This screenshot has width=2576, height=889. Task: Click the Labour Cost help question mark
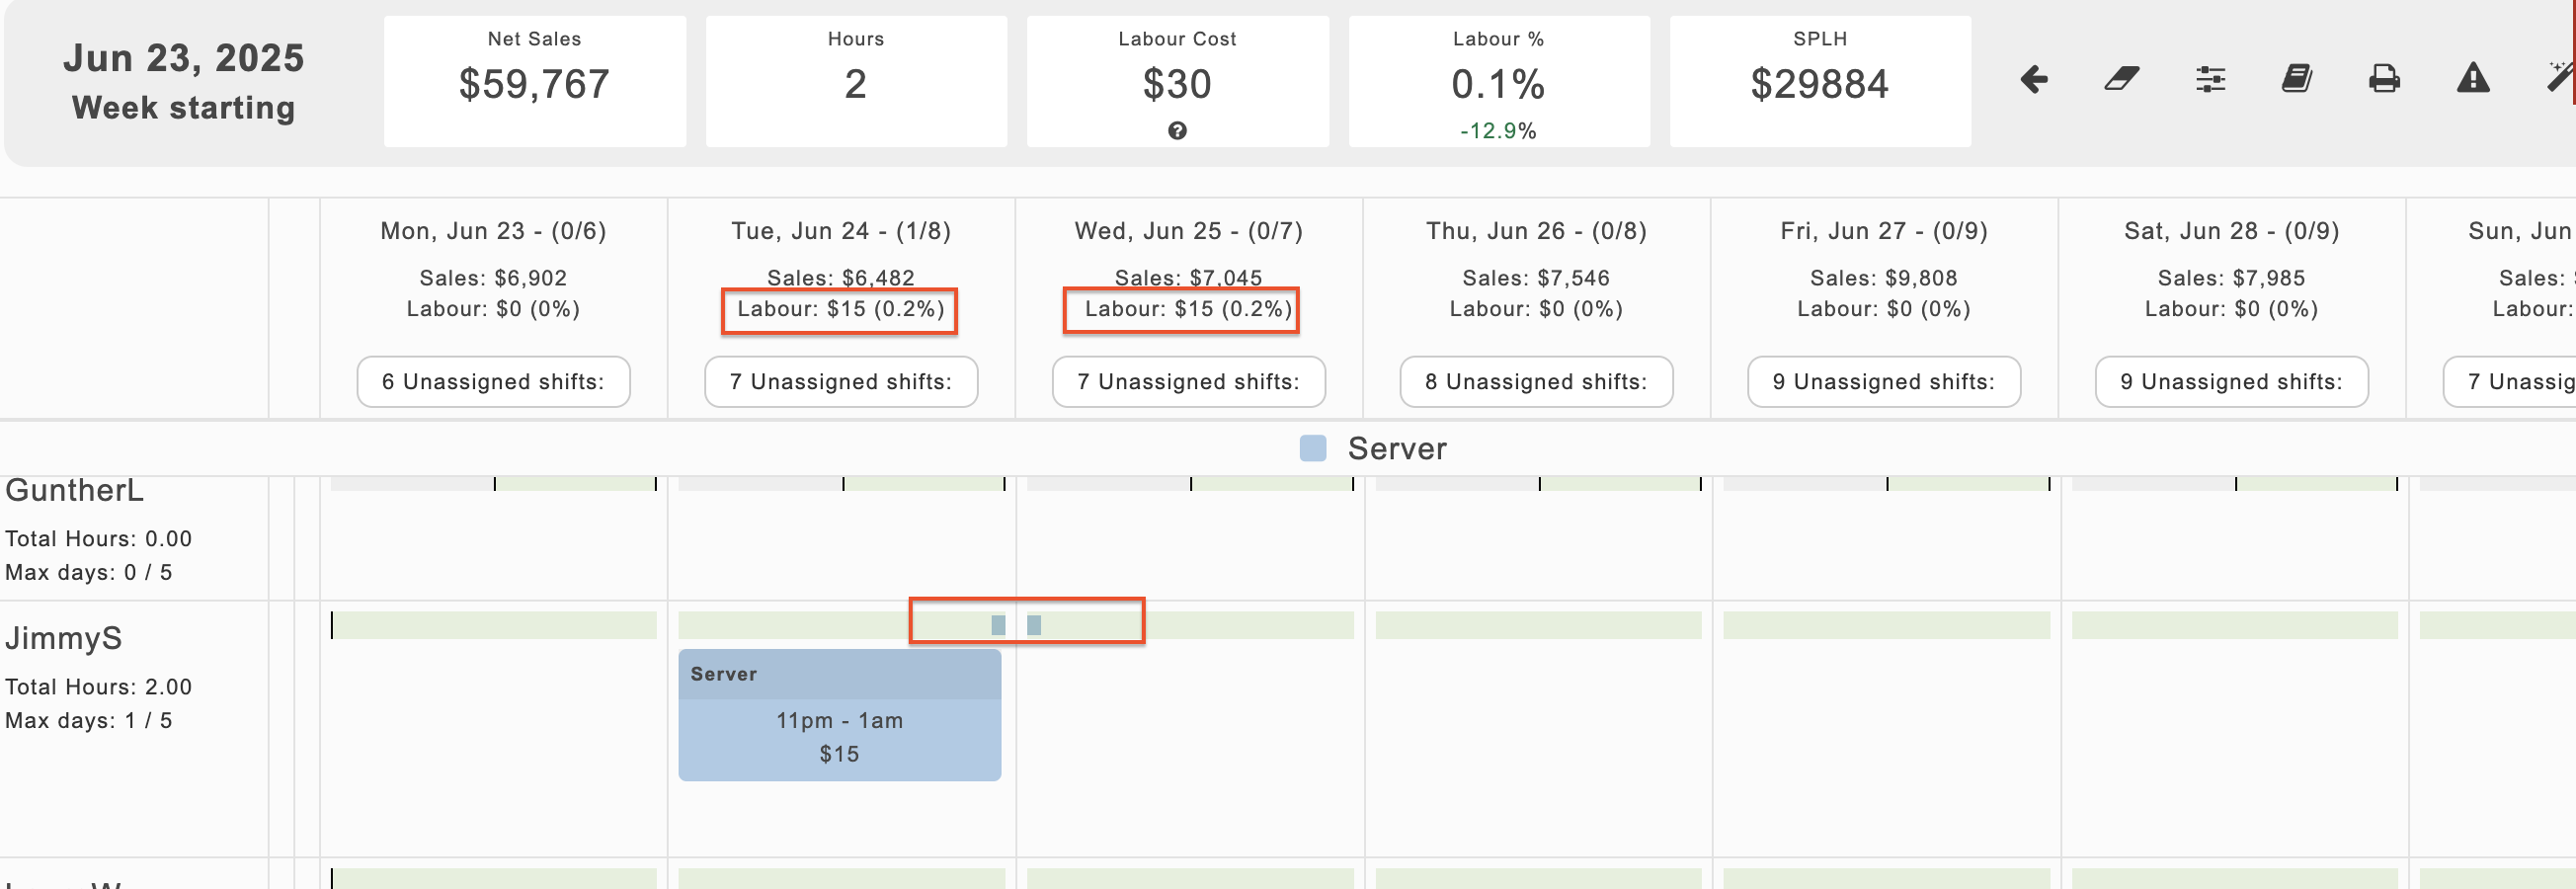1177,131
